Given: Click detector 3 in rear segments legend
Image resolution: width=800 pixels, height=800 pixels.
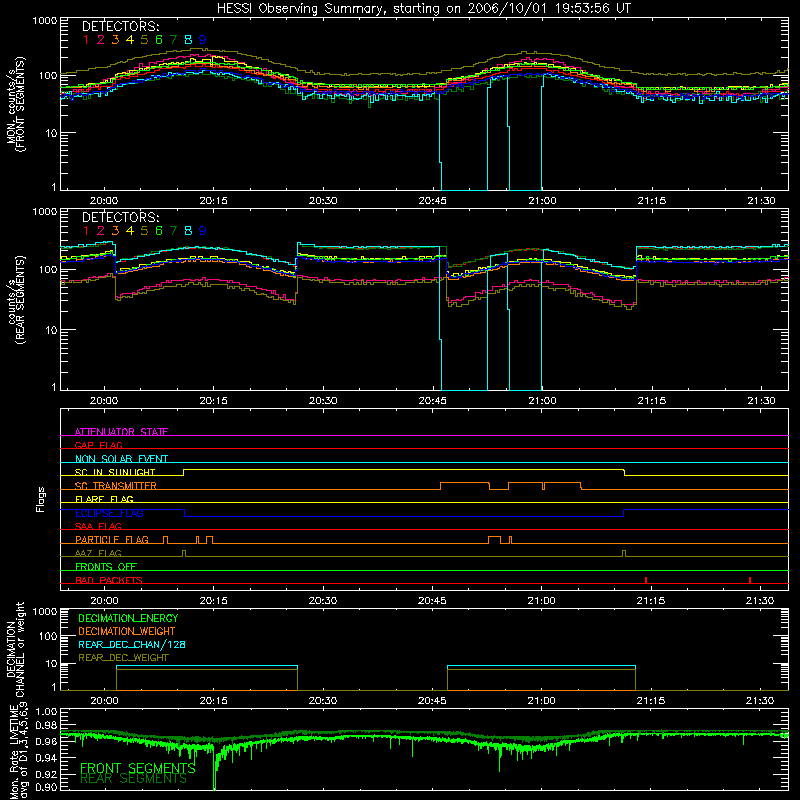Looking at the screenshot, I should [115, 231].
